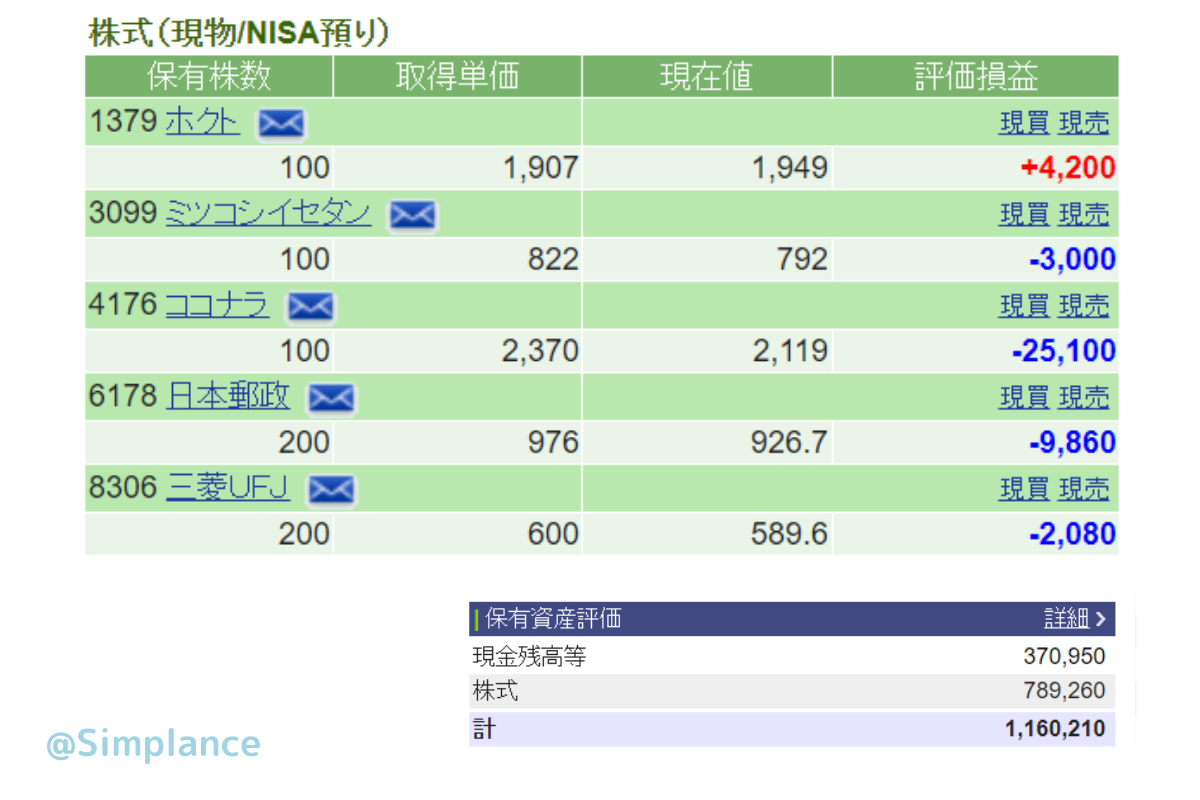Open the ホクト stock link

pyautogui.click(x=202, y=122)
